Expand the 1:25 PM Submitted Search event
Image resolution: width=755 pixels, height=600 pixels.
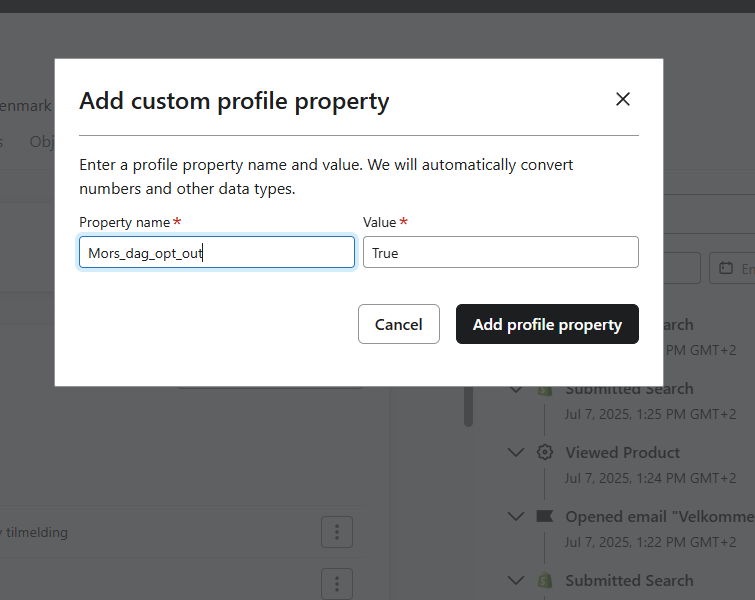pos(516,389)
